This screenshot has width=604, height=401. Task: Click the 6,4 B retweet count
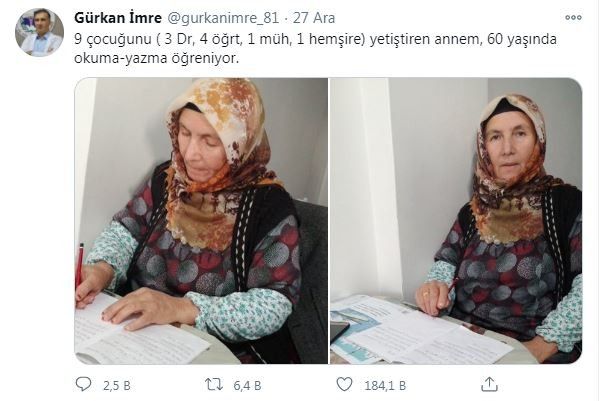point(247,386)
